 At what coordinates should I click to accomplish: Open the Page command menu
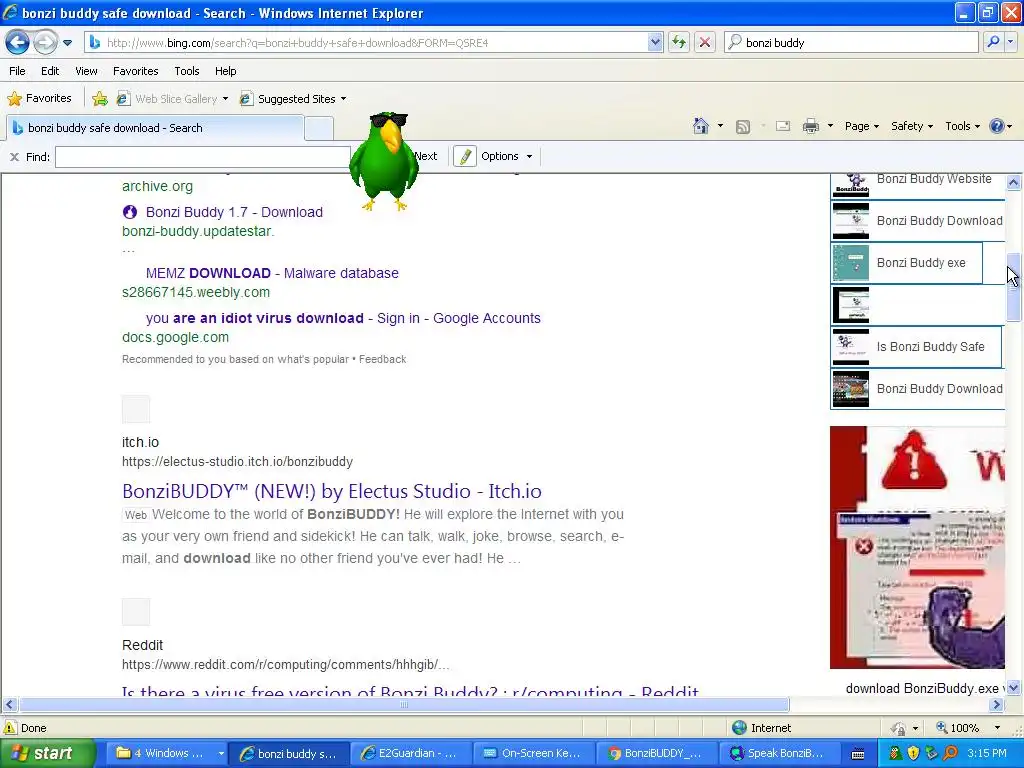pos(861,126)
